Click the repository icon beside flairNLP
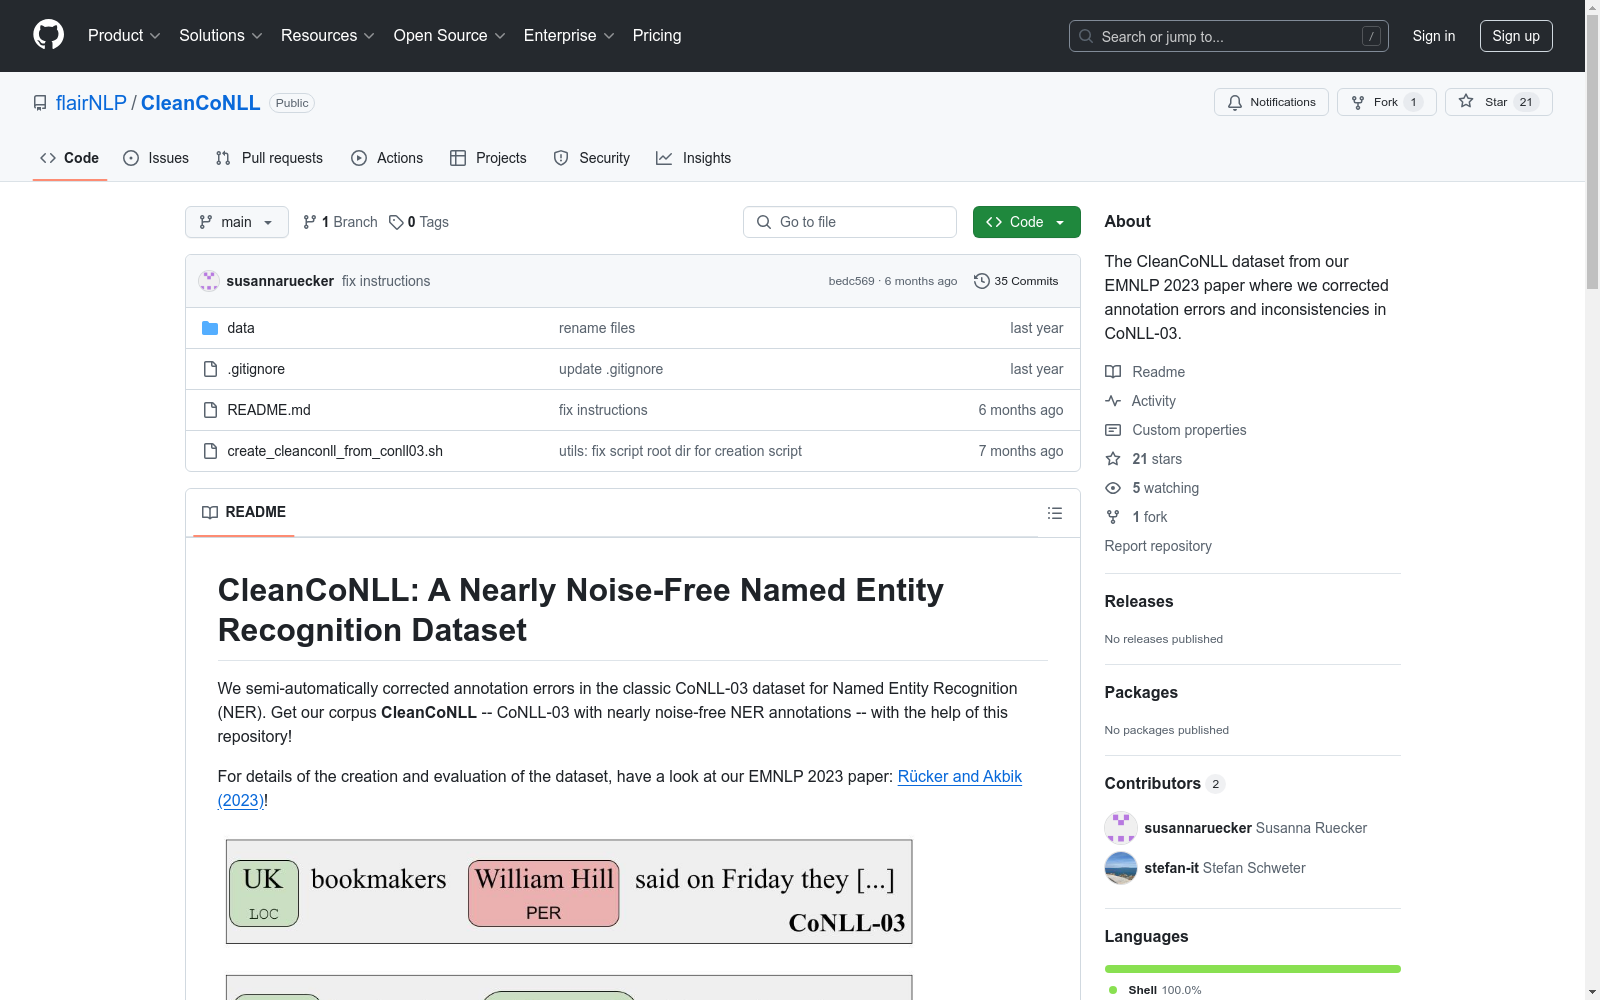 [40, 103]
